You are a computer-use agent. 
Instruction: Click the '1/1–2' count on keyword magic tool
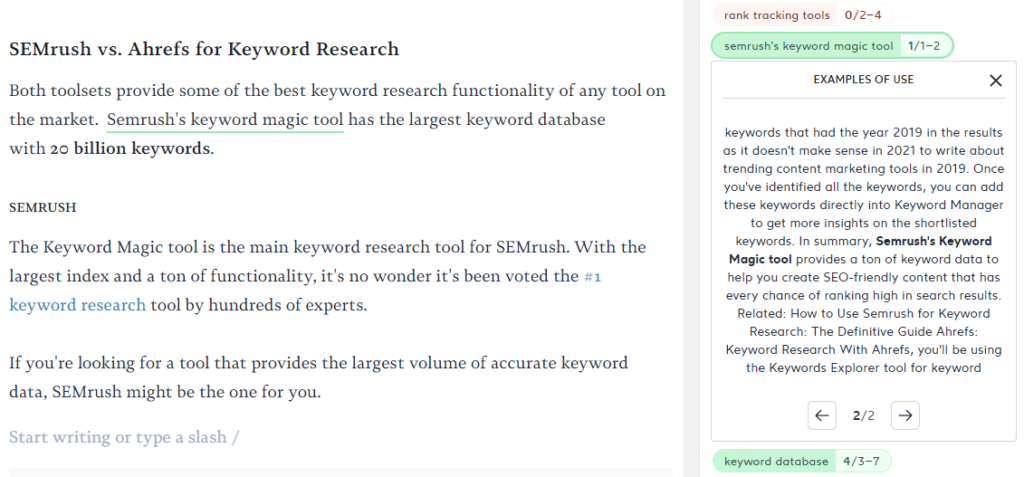924,46
